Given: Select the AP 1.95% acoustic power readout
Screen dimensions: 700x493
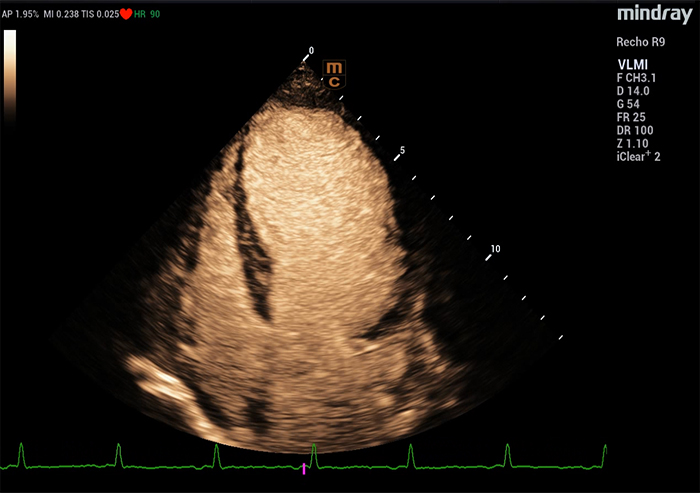Looking at the screenshot, I should [19, 12].
